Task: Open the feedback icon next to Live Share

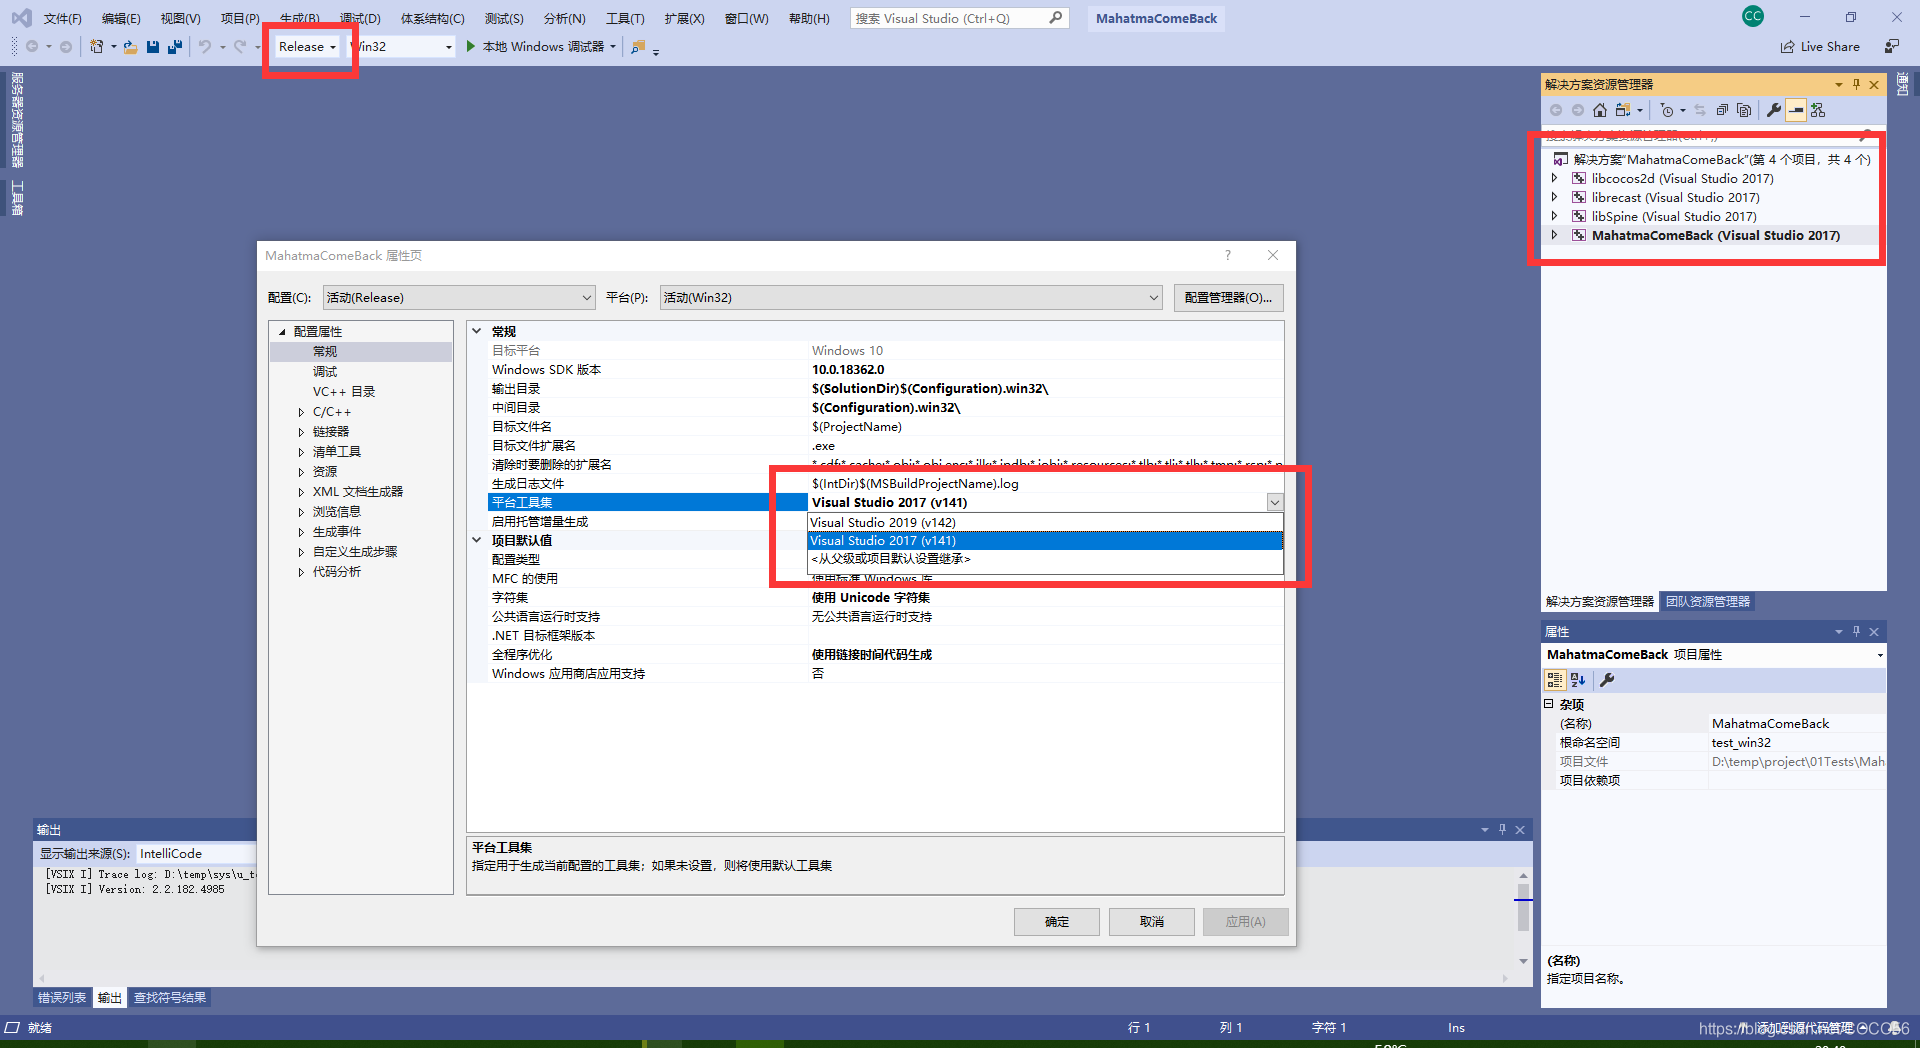Action: (1891, 46)
